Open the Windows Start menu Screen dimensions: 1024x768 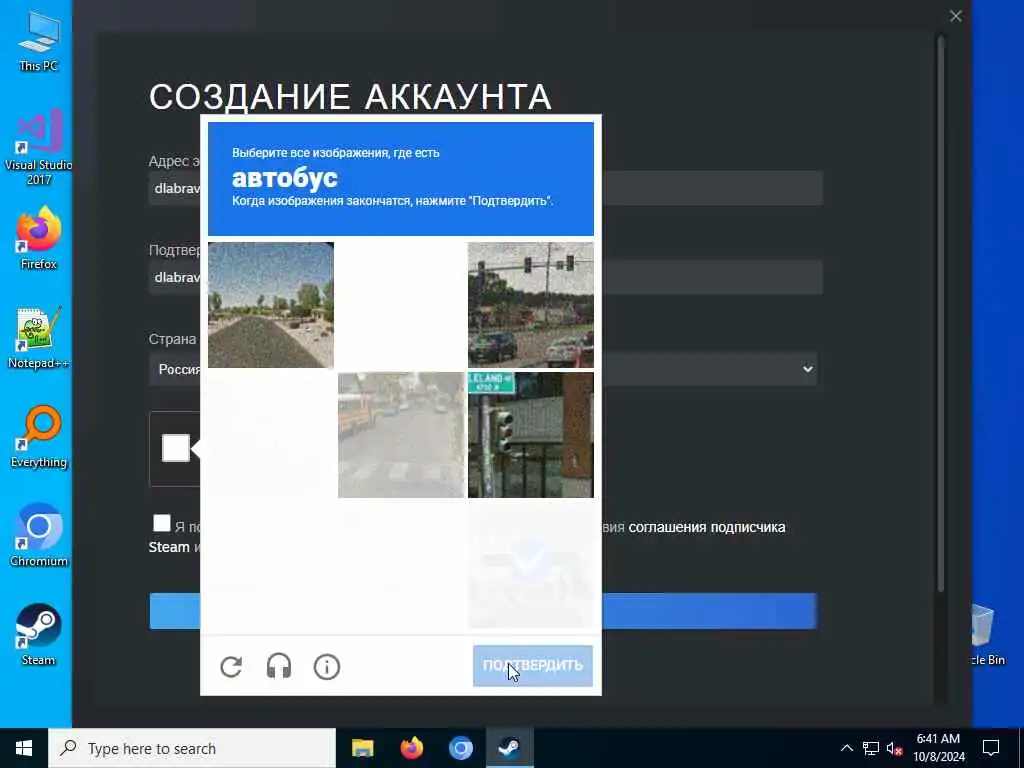point(24,748)
